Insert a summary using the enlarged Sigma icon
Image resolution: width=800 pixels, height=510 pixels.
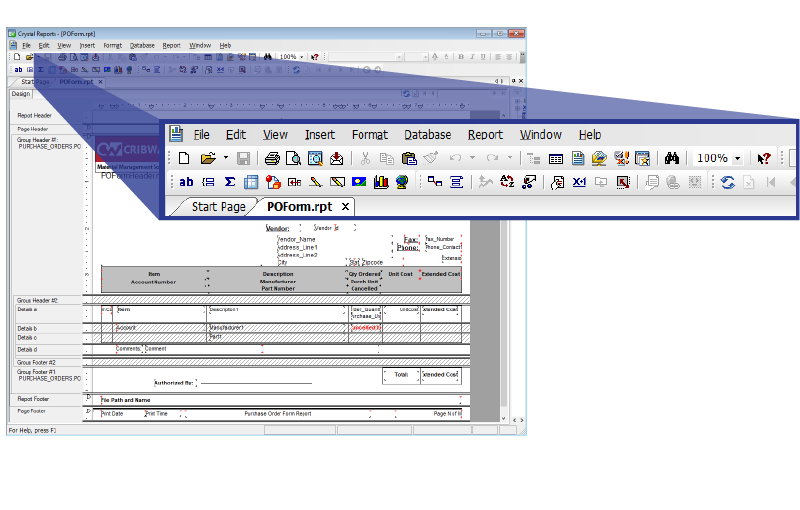pyautogui.click(x=229, y=182)
